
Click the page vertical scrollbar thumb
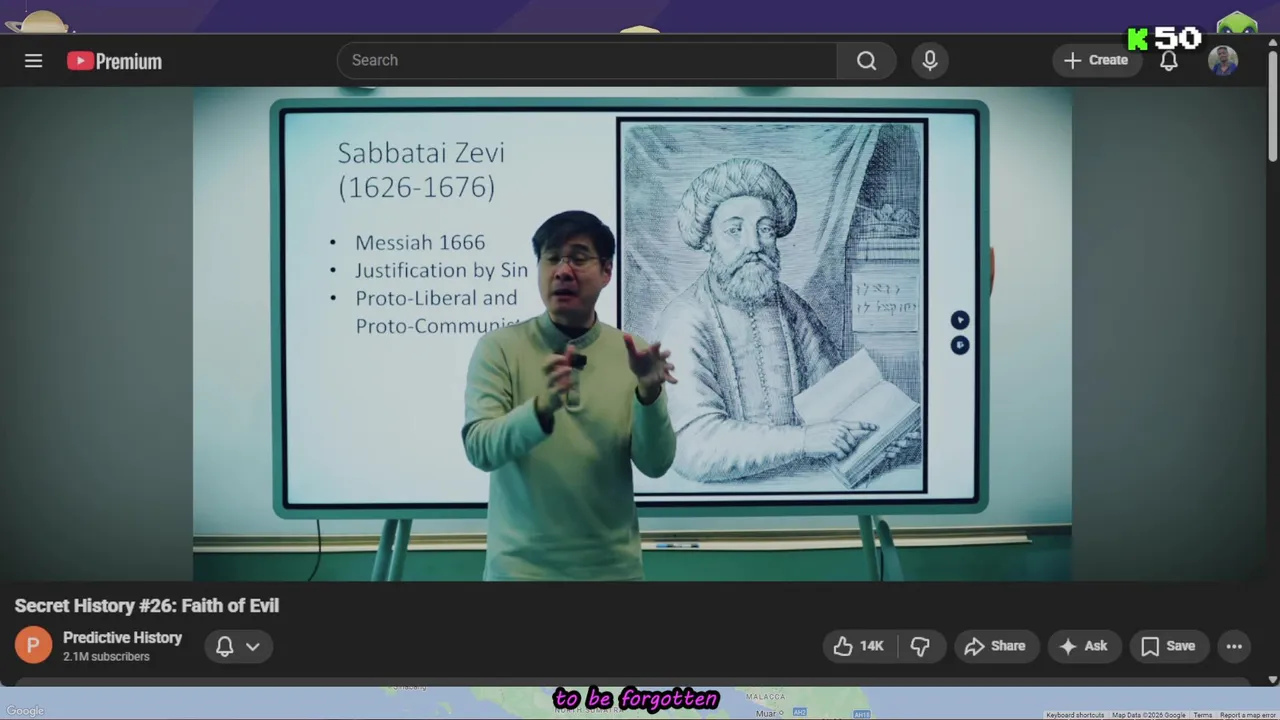click(1272, 105)
